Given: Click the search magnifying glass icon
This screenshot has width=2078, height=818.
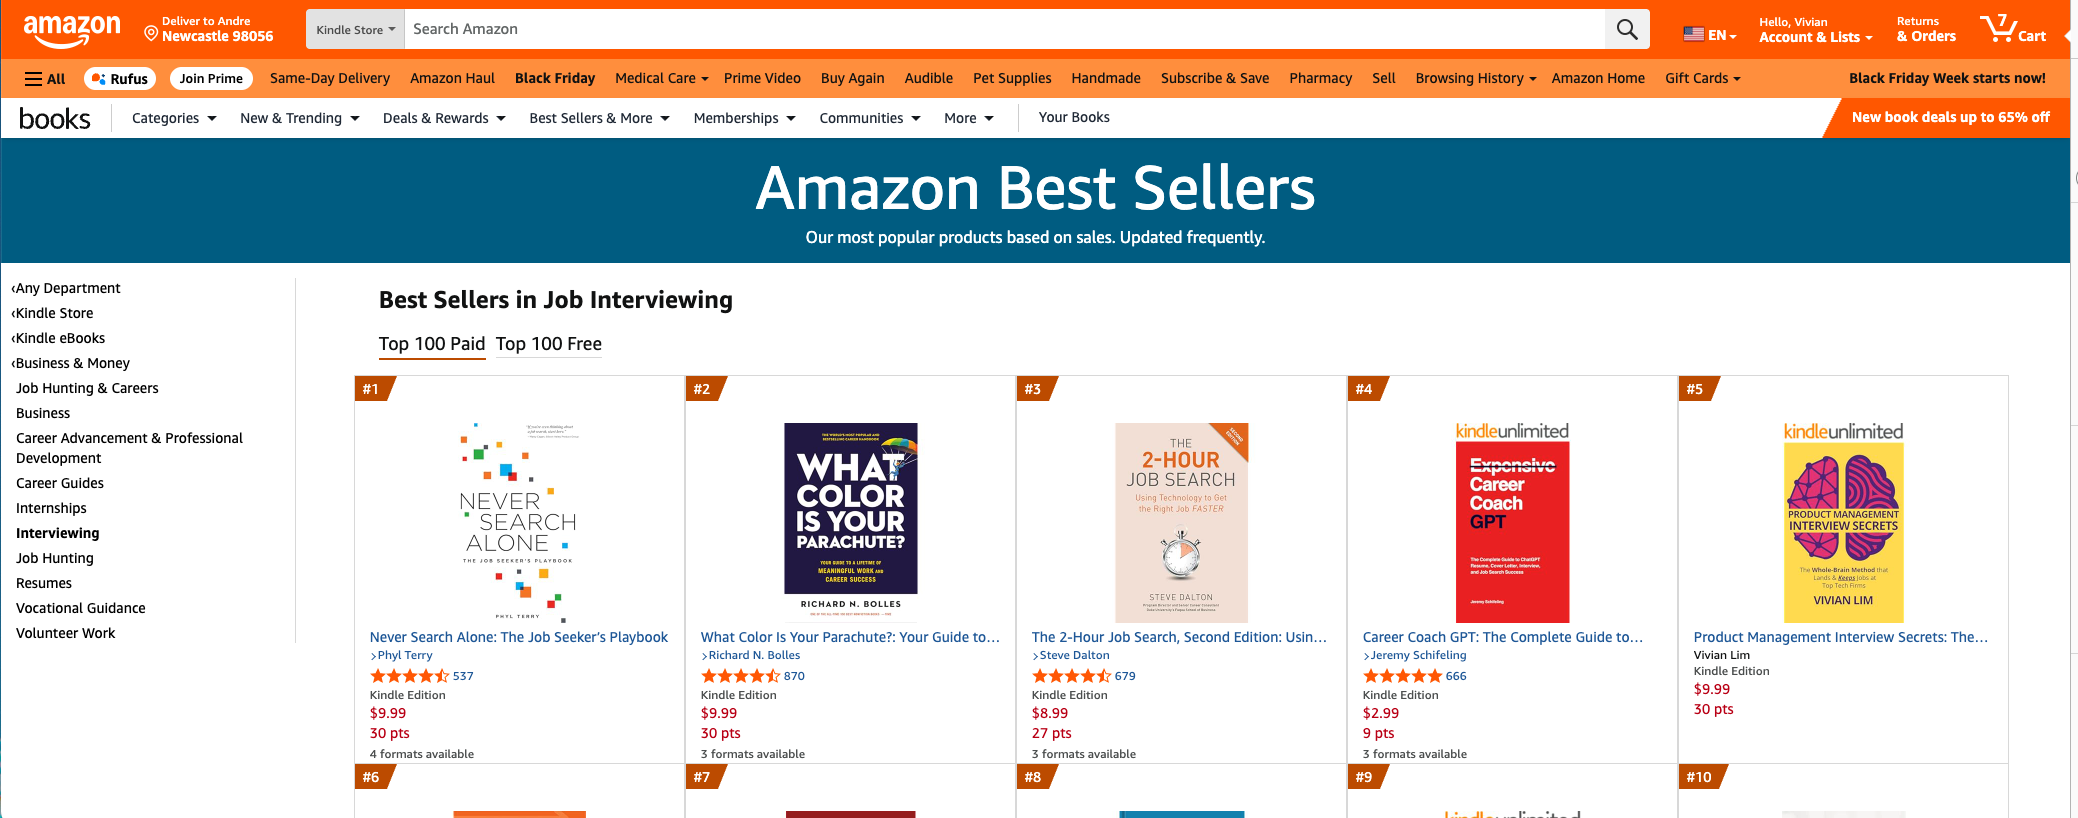Looking at the screenshot, I should pyautogui.click(x=1627, y=29).
